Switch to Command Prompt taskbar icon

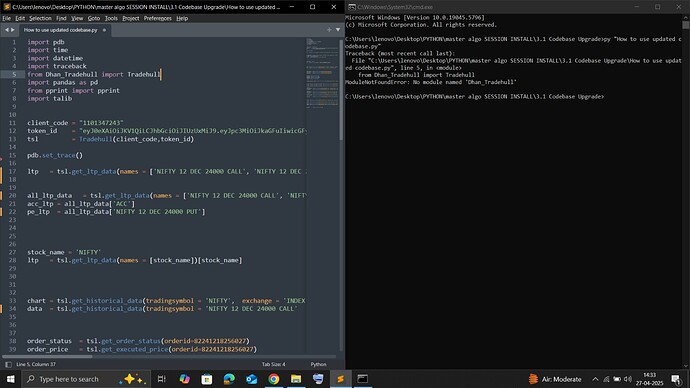(363, 379)
